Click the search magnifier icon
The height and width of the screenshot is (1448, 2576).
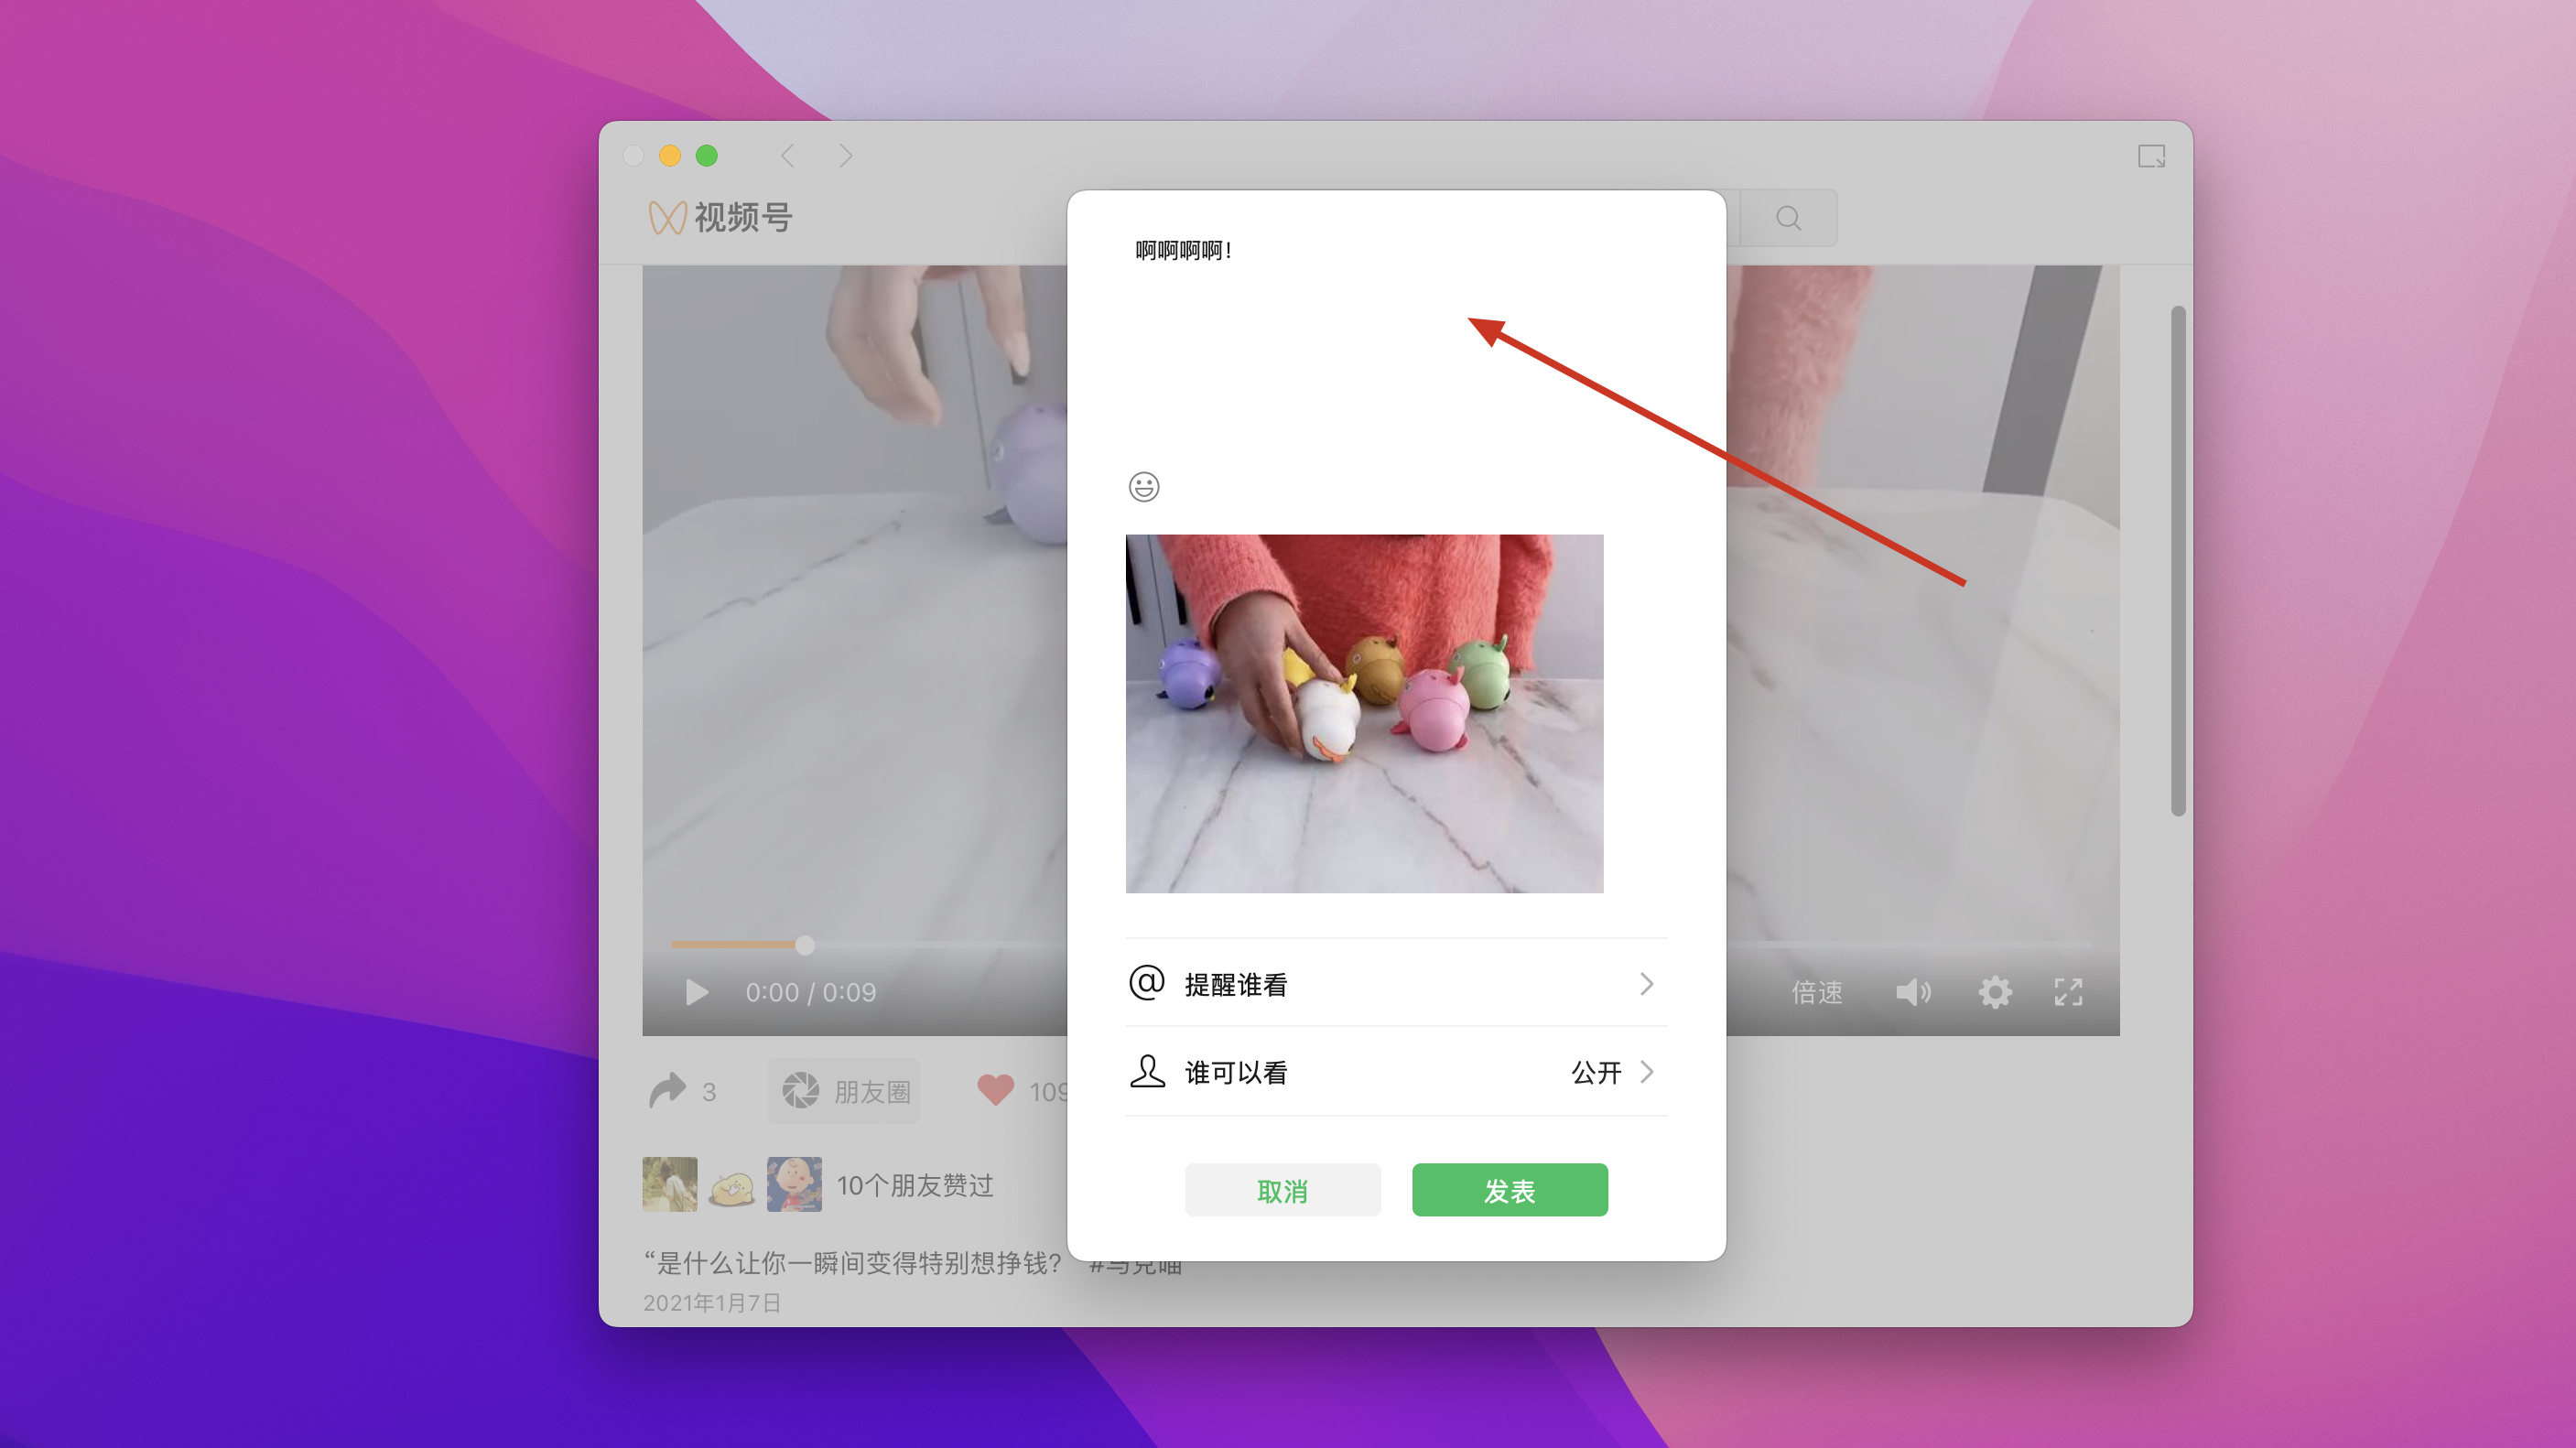point(1788,218)
